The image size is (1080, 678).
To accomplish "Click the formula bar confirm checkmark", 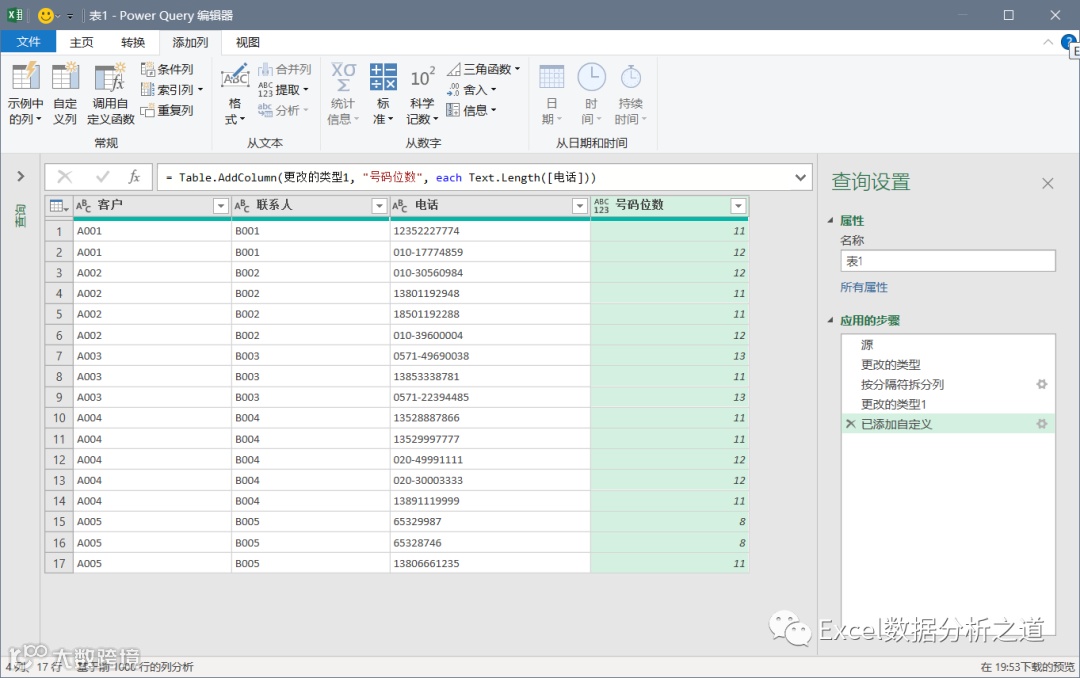I will pyautogui.click(x=103, y=177).
